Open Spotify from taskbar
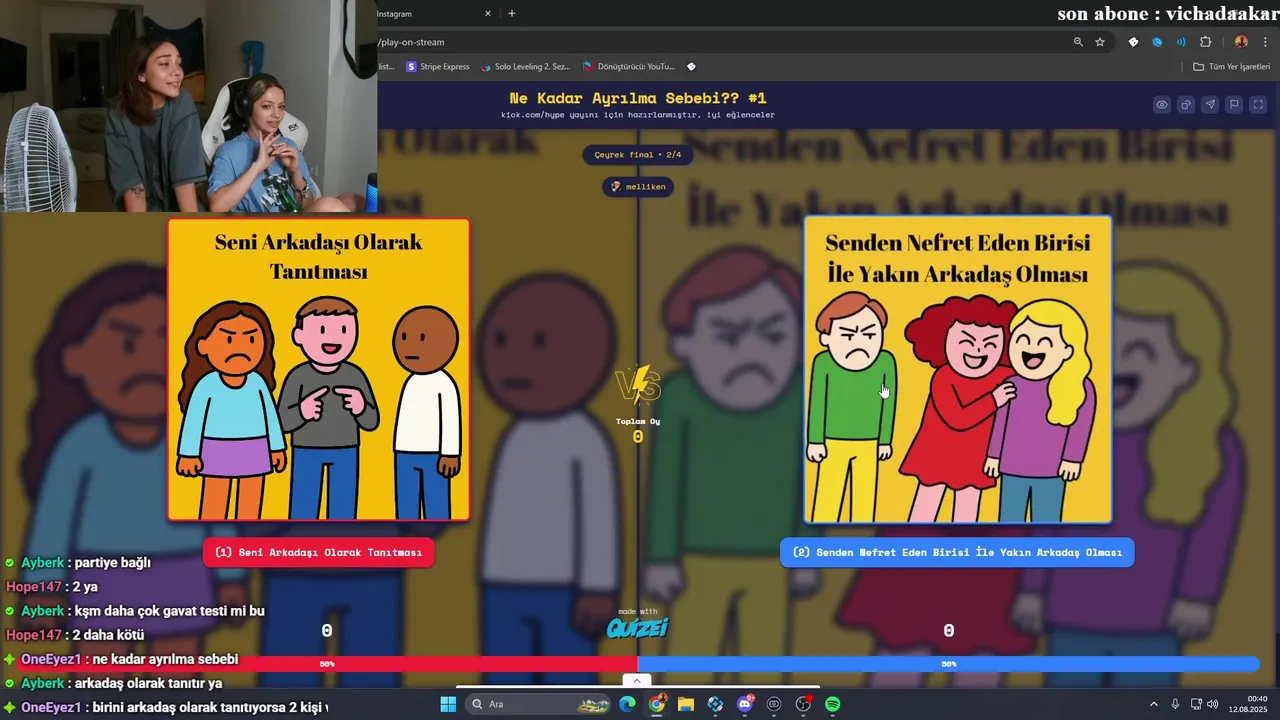This screenshot has height=720, width=1280. coord(832,704)
